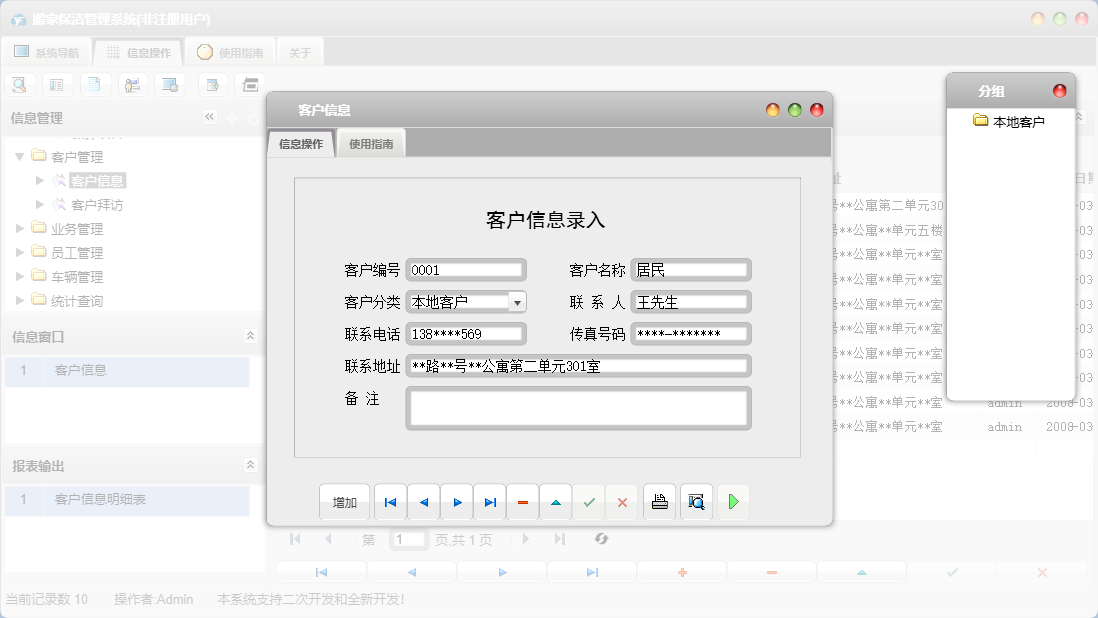
Task: Confirm the record with the green checkmark icon
Action: (589, 502)
